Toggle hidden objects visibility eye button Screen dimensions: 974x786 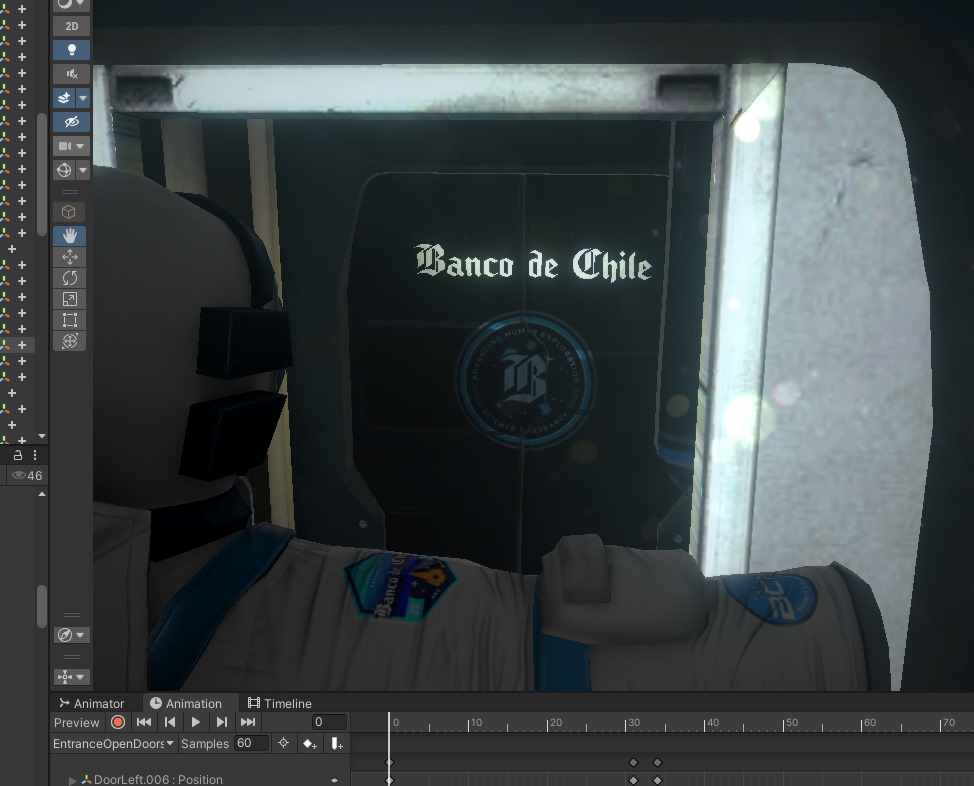pos(71,122)
